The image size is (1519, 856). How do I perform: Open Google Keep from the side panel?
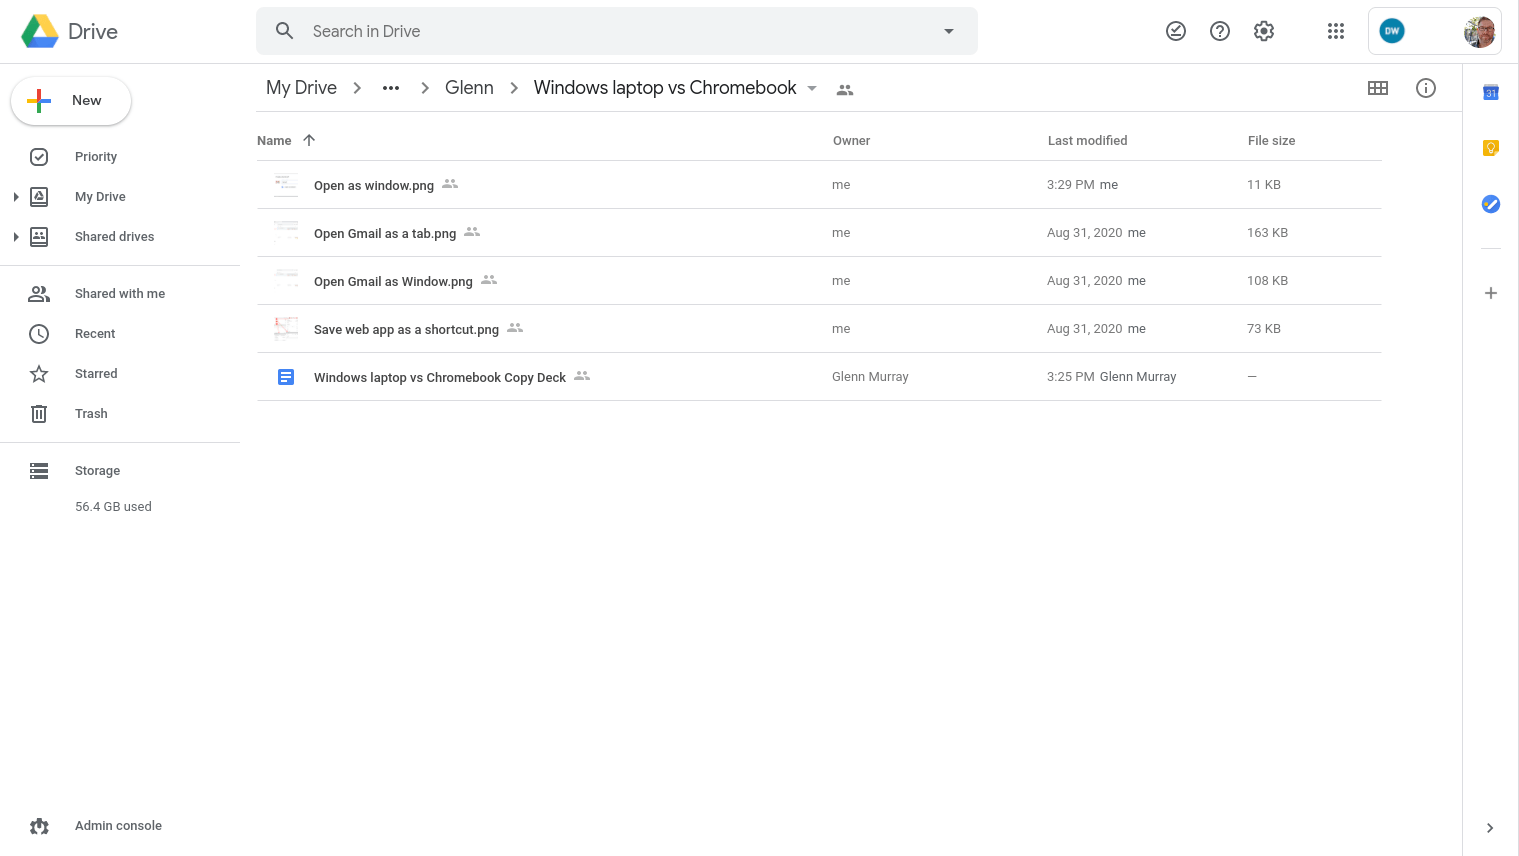(x=1490, y=147)
